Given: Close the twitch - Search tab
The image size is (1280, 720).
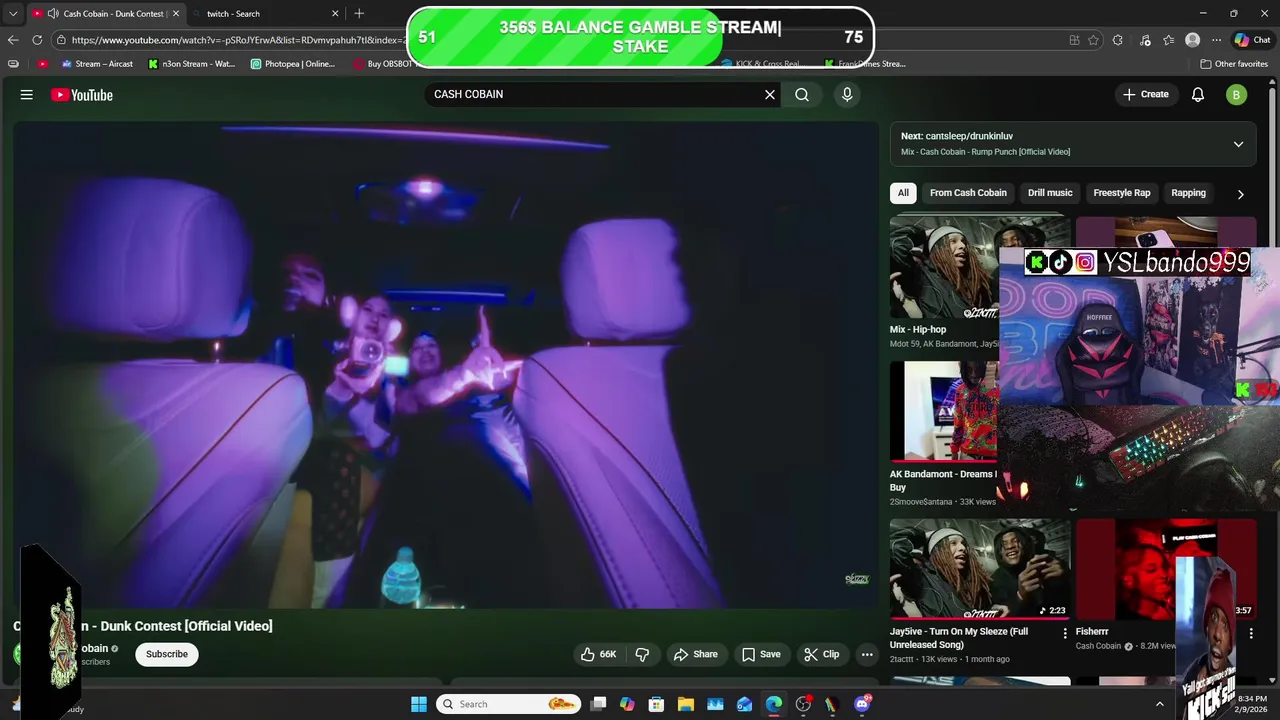Looking at the screenshot, I should (335, 14).
